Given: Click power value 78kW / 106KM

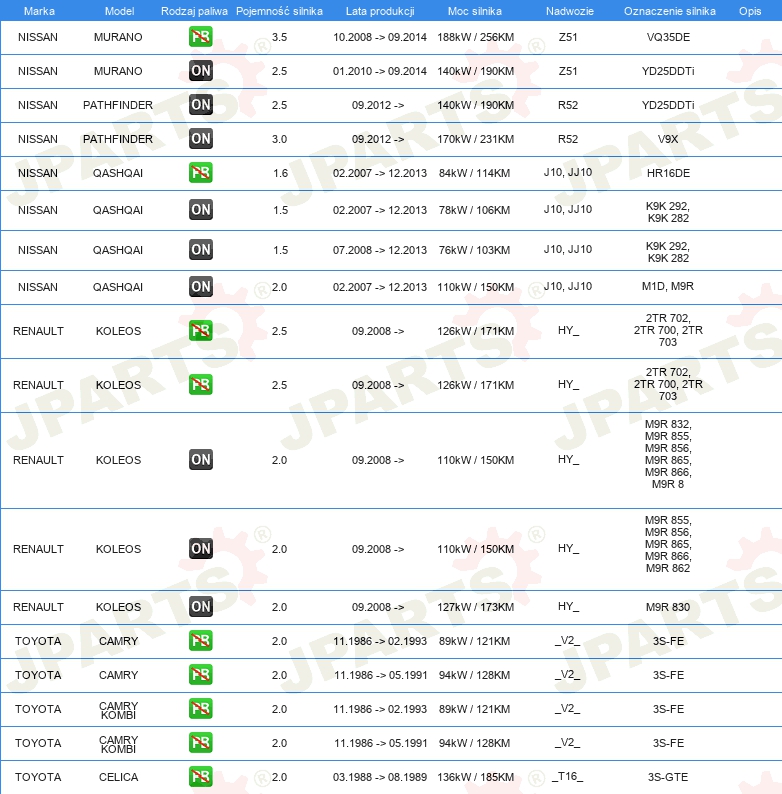Looking at the screenshot, I should pyautogui.click(x=475, y=210).
